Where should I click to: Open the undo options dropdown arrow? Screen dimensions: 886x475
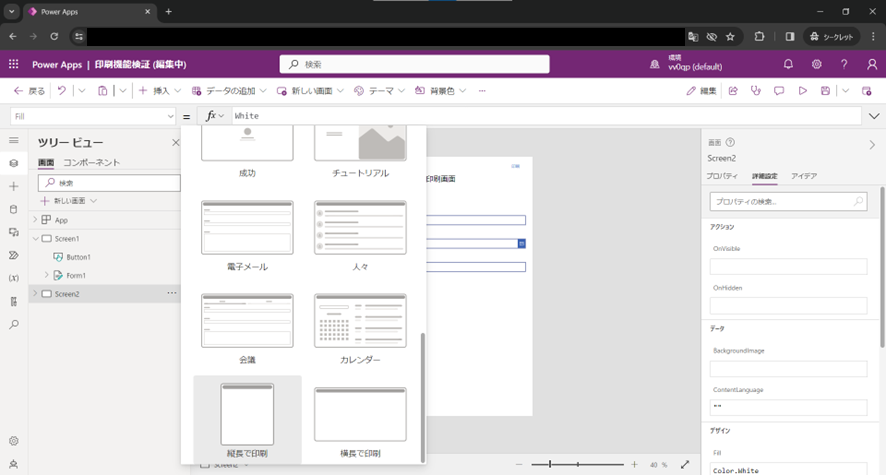point(81,90)
